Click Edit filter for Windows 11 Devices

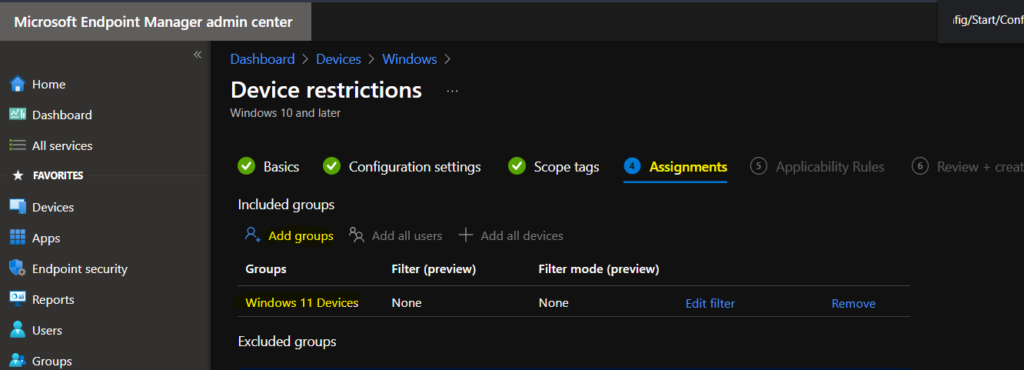pos(710,303)
